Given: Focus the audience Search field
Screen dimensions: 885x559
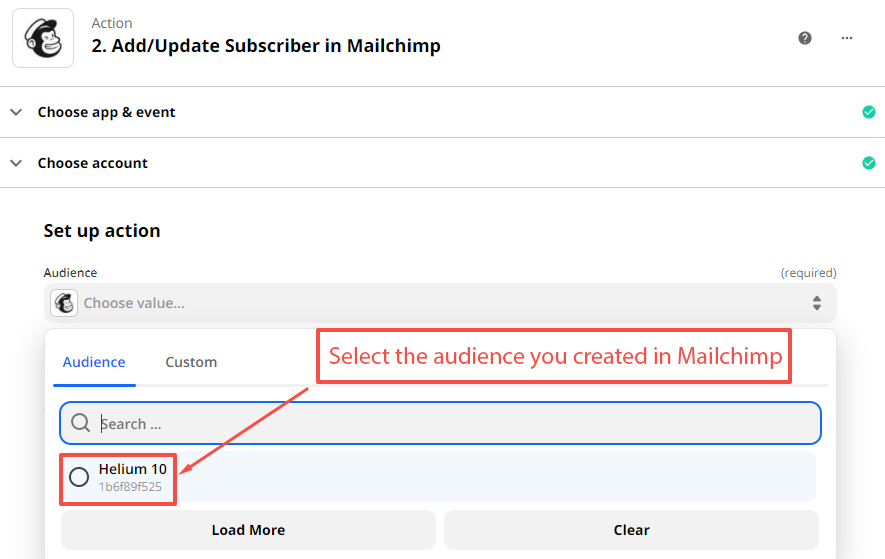Looking at the screenshot, I should (x=450, y=424).
